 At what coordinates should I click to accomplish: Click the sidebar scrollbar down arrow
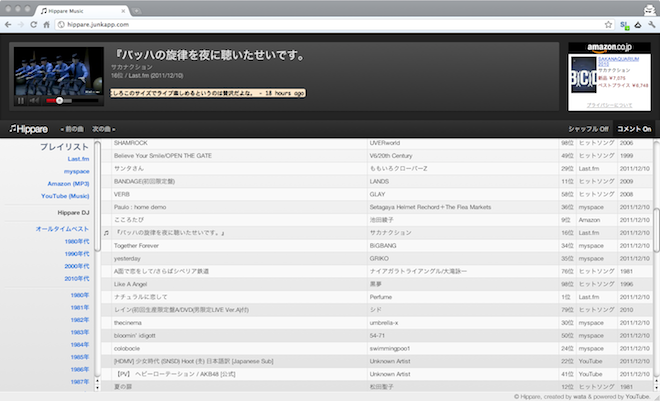coord(98,388)
